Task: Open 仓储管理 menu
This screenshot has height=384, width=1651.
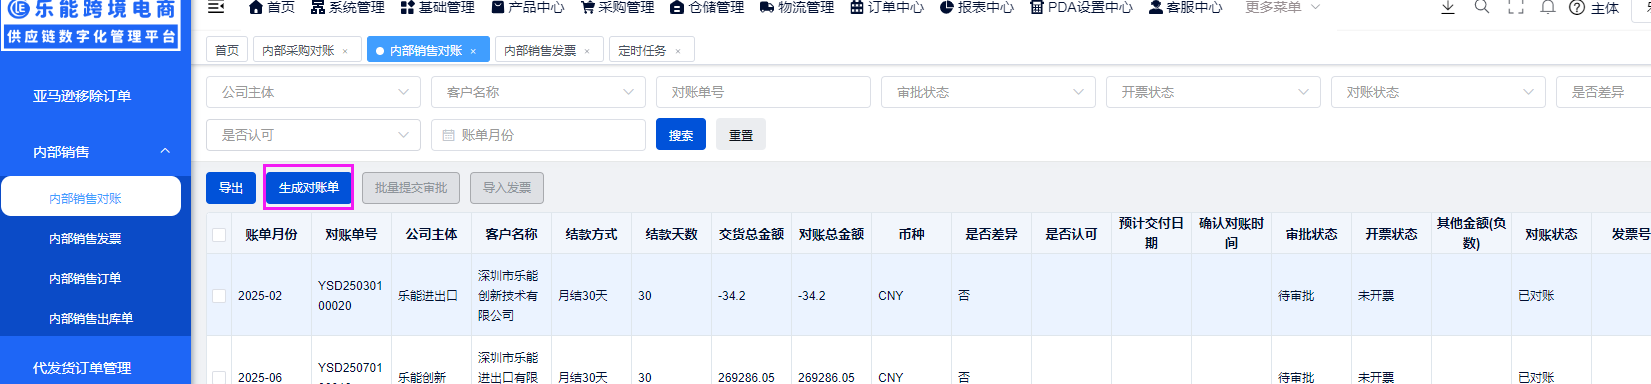Action: click(707, 7)
